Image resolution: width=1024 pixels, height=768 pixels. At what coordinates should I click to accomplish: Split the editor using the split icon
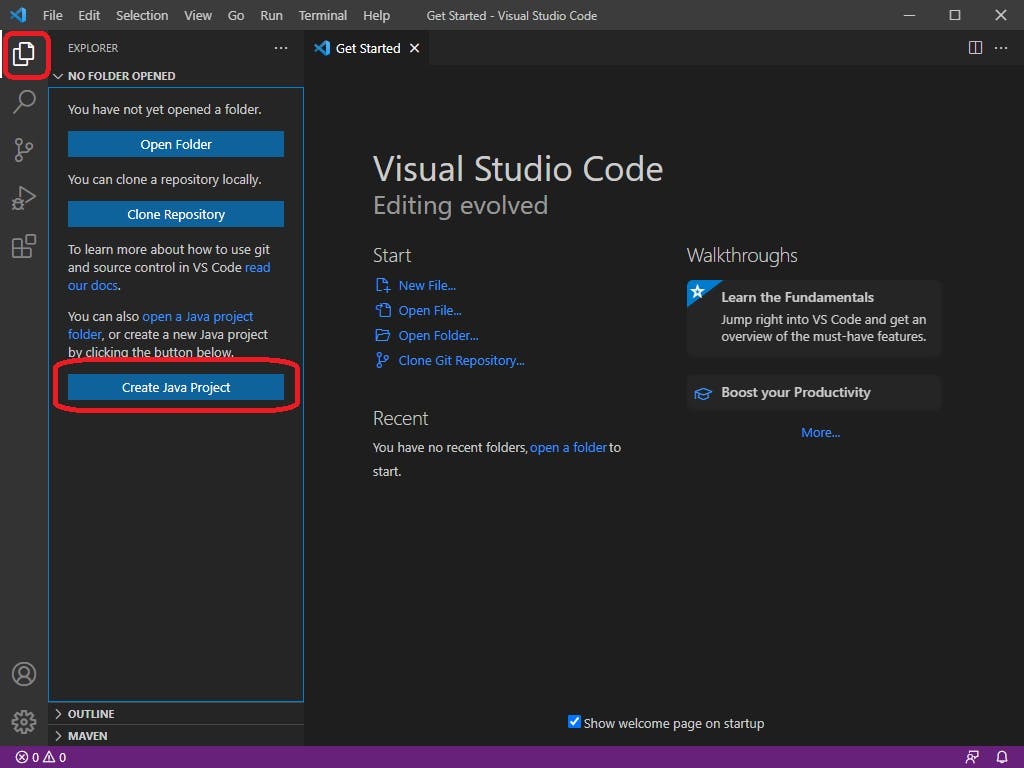[x=975, y=47]
